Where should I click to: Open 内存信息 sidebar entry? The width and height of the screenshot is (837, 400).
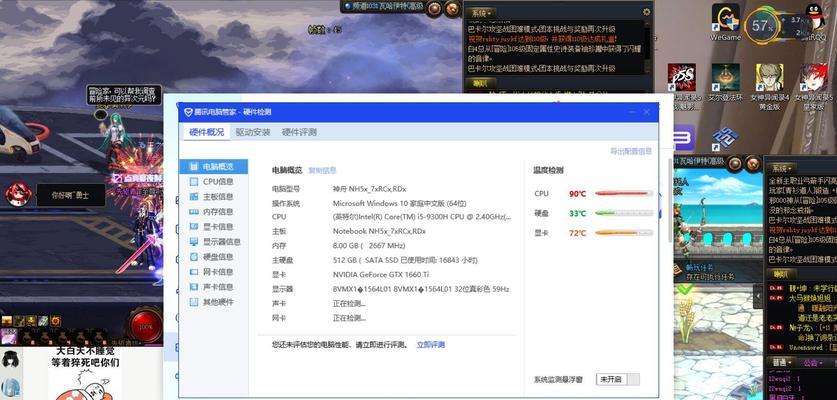point(214,211)
